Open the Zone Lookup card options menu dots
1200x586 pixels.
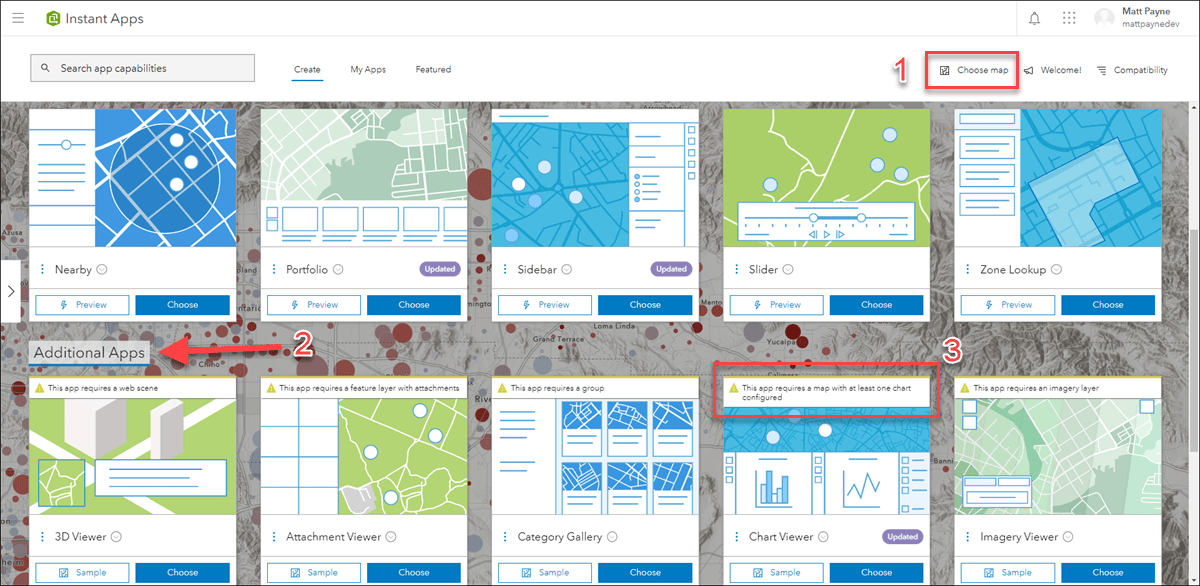(968, 269)
